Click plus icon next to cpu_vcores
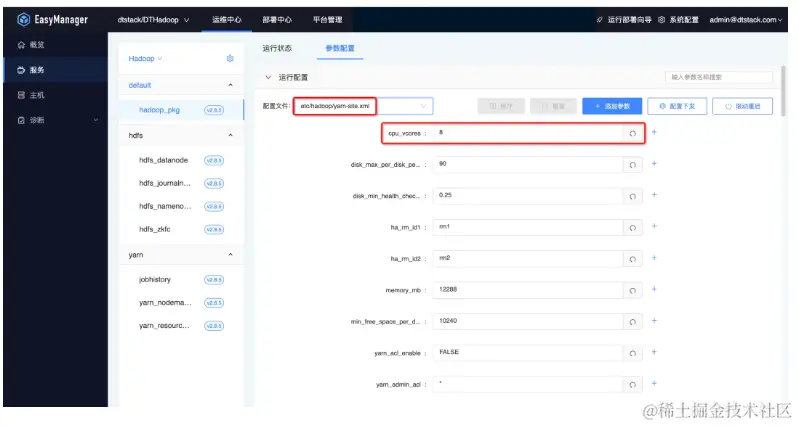 654,132
